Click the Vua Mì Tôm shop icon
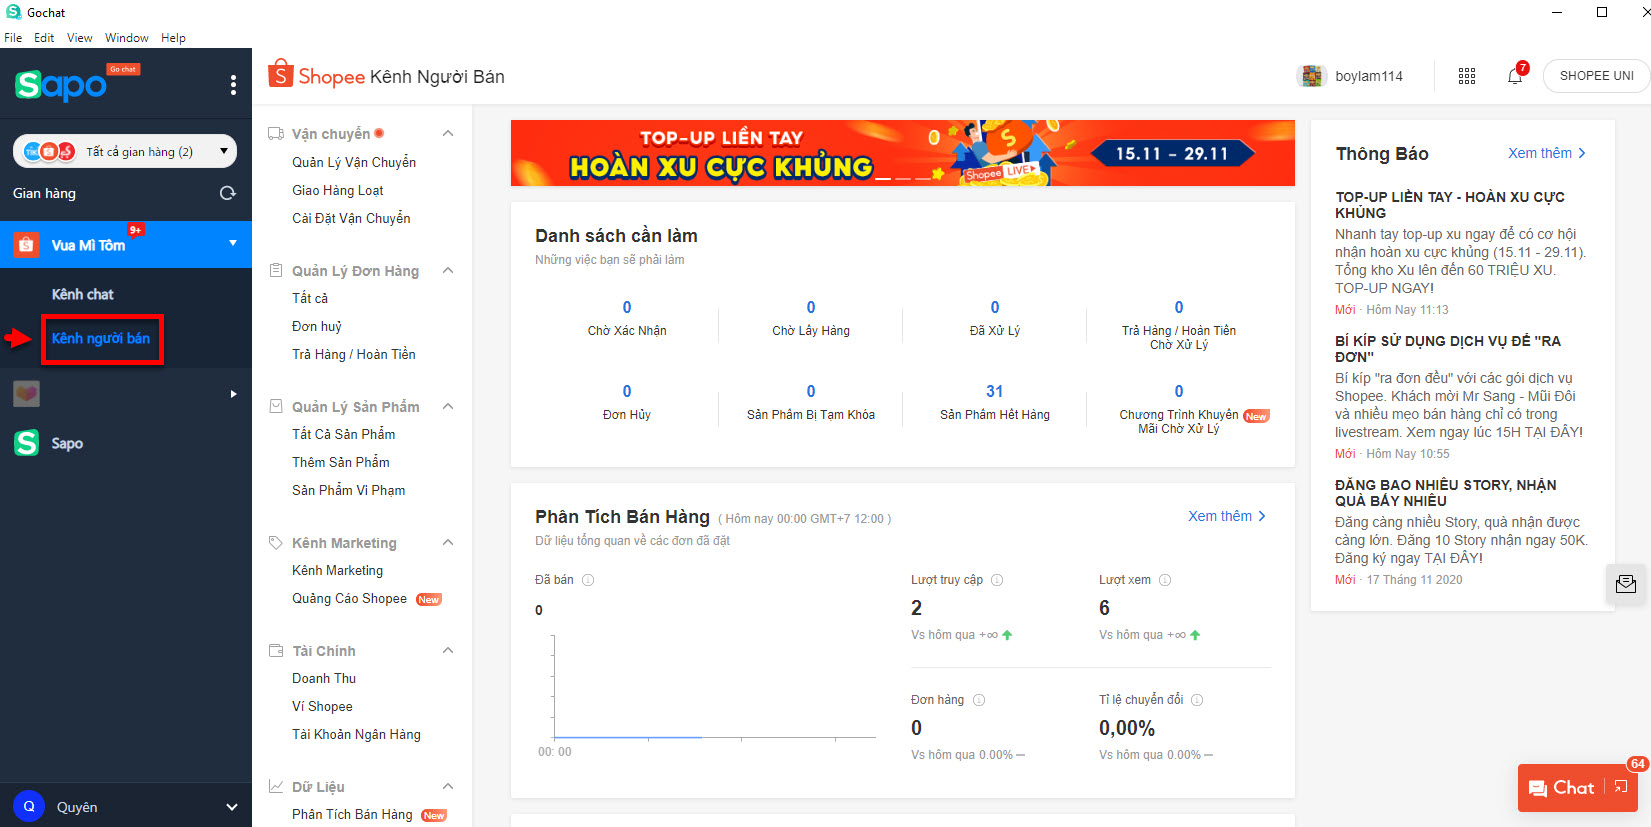The width and height of the screenshot is (1651, 827). click(26, 244)
